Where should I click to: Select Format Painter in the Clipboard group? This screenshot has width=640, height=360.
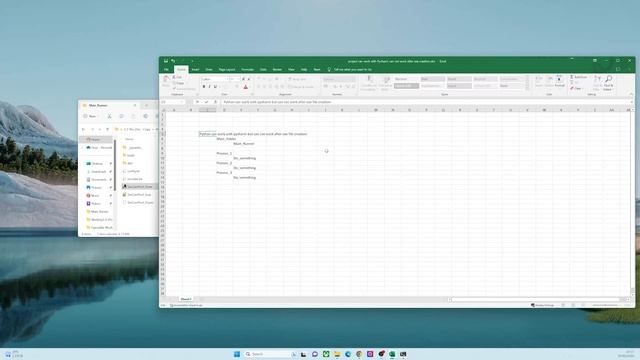[x=184, y=89]
